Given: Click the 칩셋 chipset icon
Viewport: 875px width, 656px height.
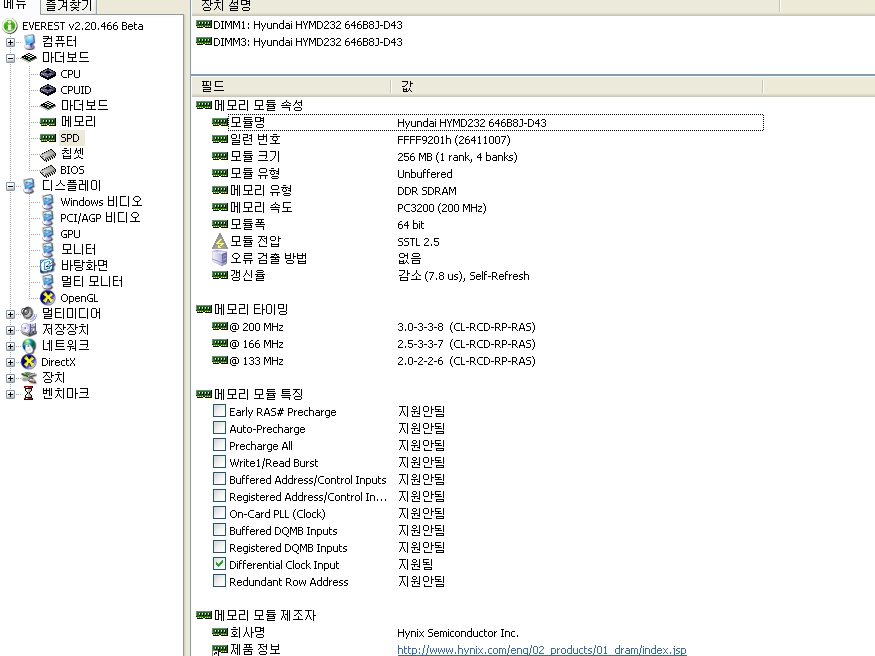Looking at the screenshot, I should point(48,154).
